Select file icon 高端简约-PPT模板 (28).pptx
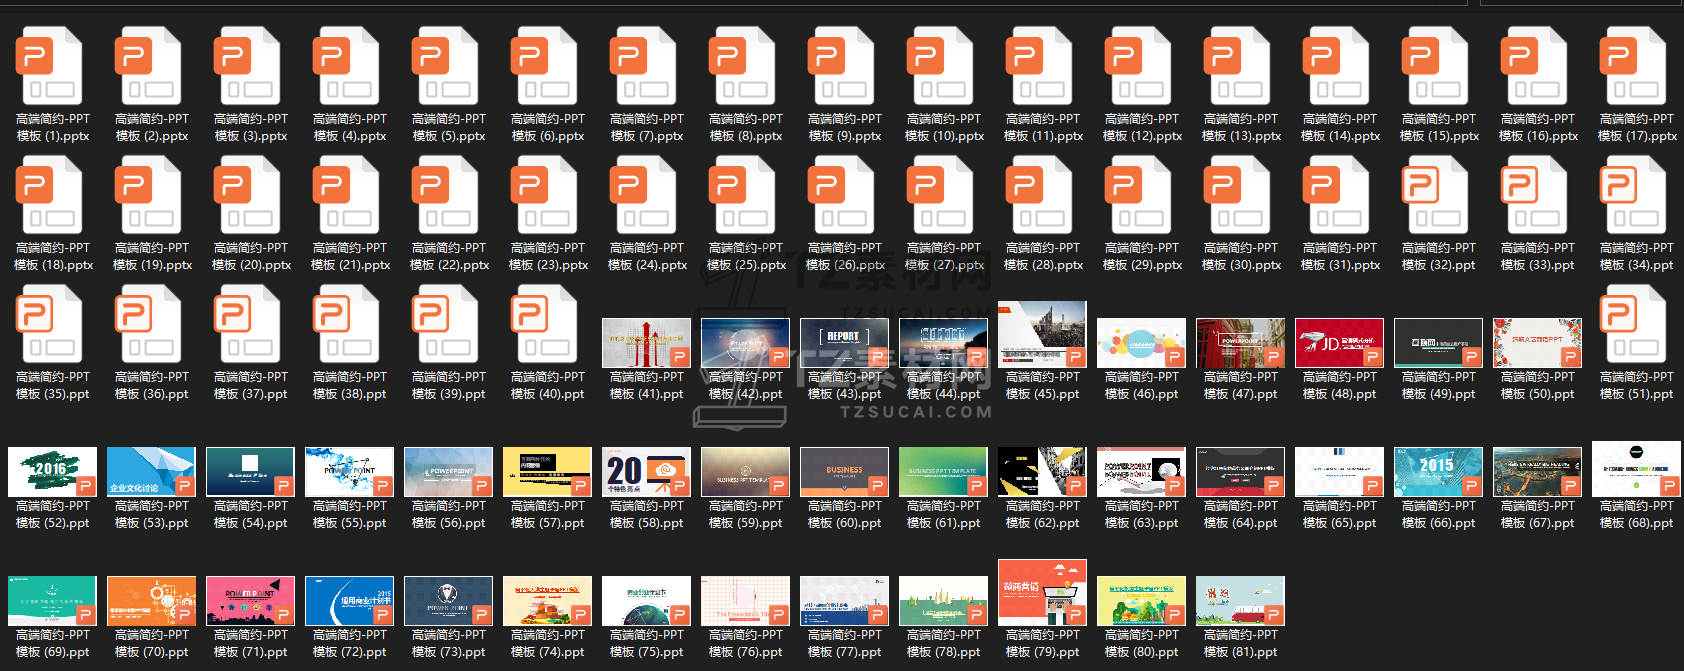1684x671 pixels. pyautogui.click(x=1038, y=195)
